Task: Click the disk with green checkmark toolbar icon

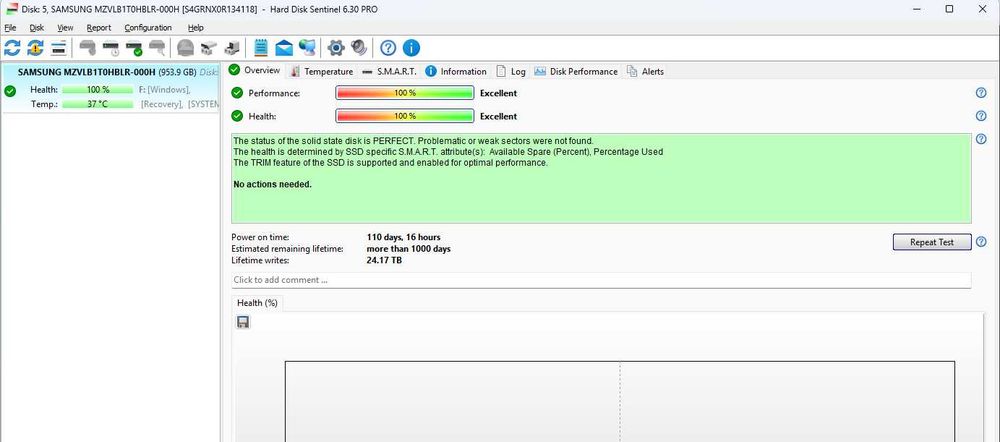Action: click(x=134, y=48)
